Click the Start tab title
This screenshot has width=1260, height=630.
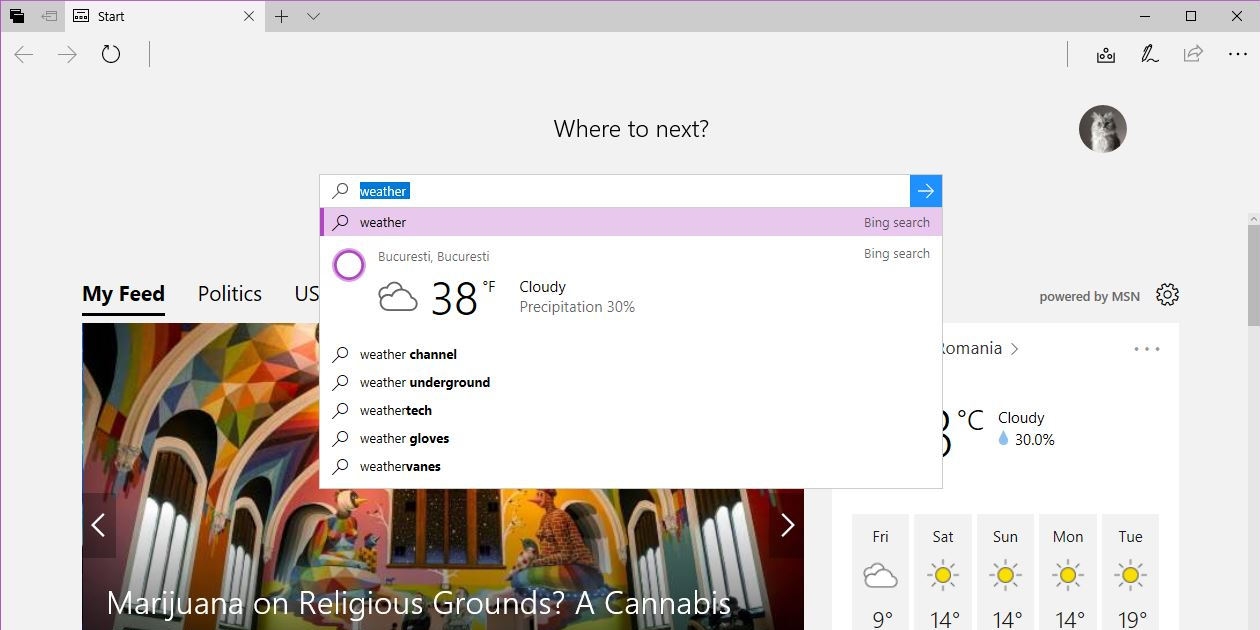111,16
